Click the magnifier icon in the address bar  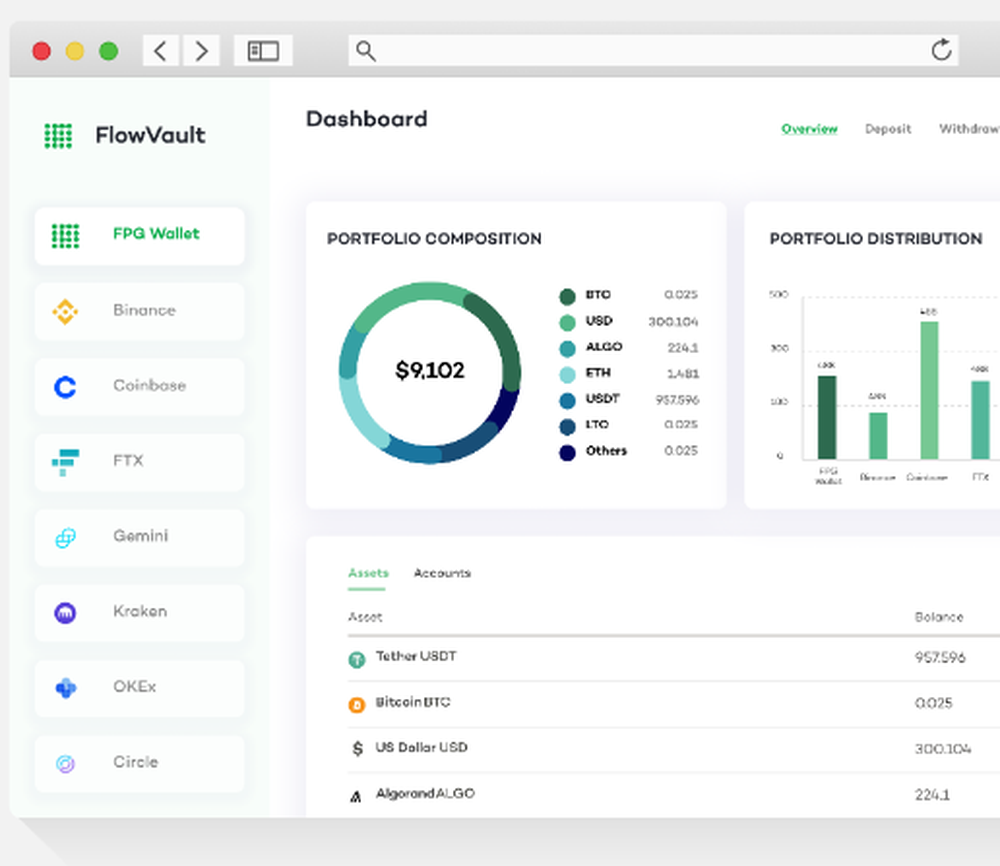[x=365, y=50]
